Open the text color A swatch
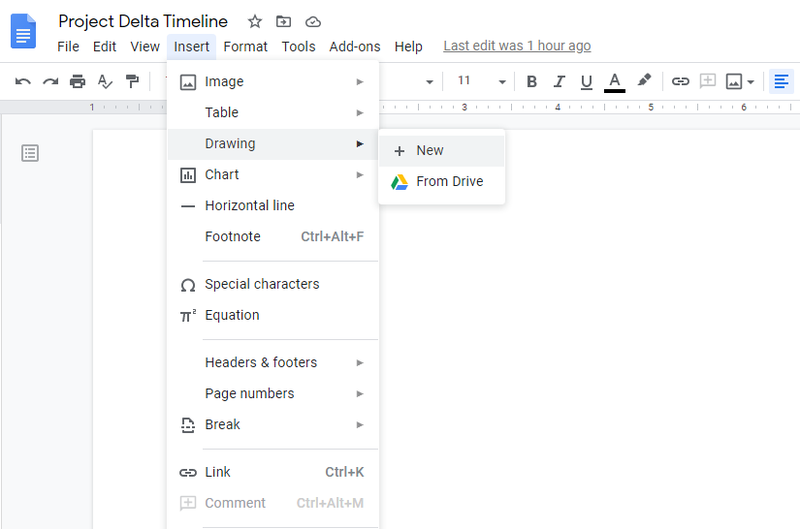The height and width of the screenshot is (529, 800). [x=615, y=82]
